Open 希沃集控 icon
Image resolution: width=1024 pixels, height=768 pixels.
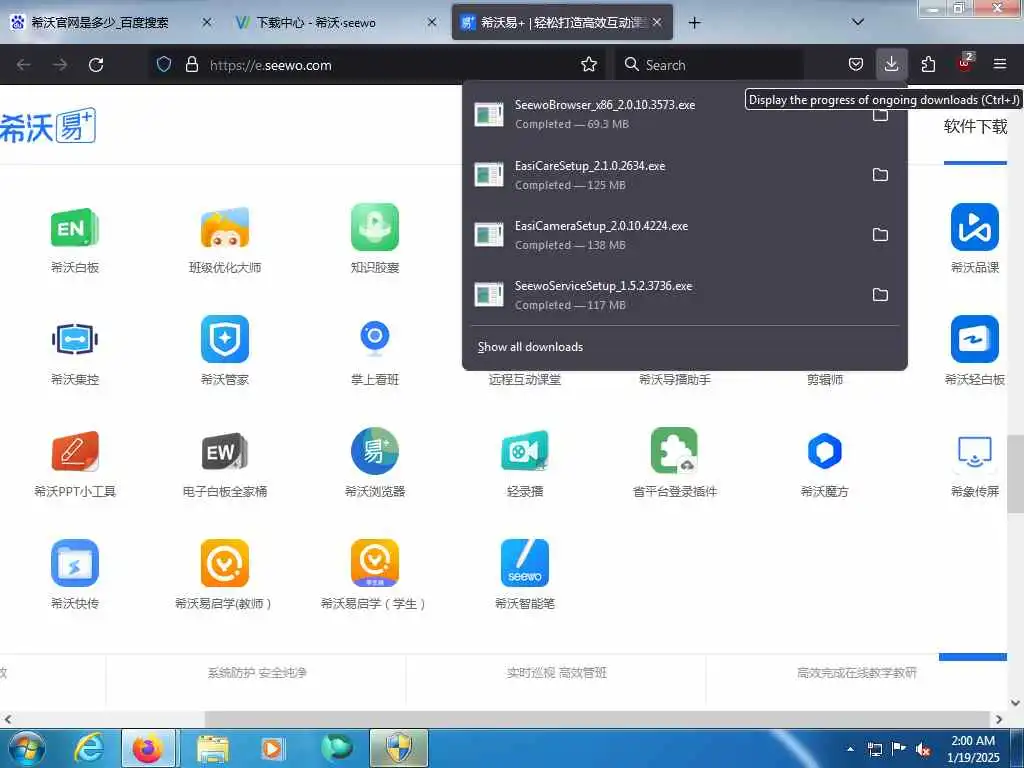(x=74, y=339)
